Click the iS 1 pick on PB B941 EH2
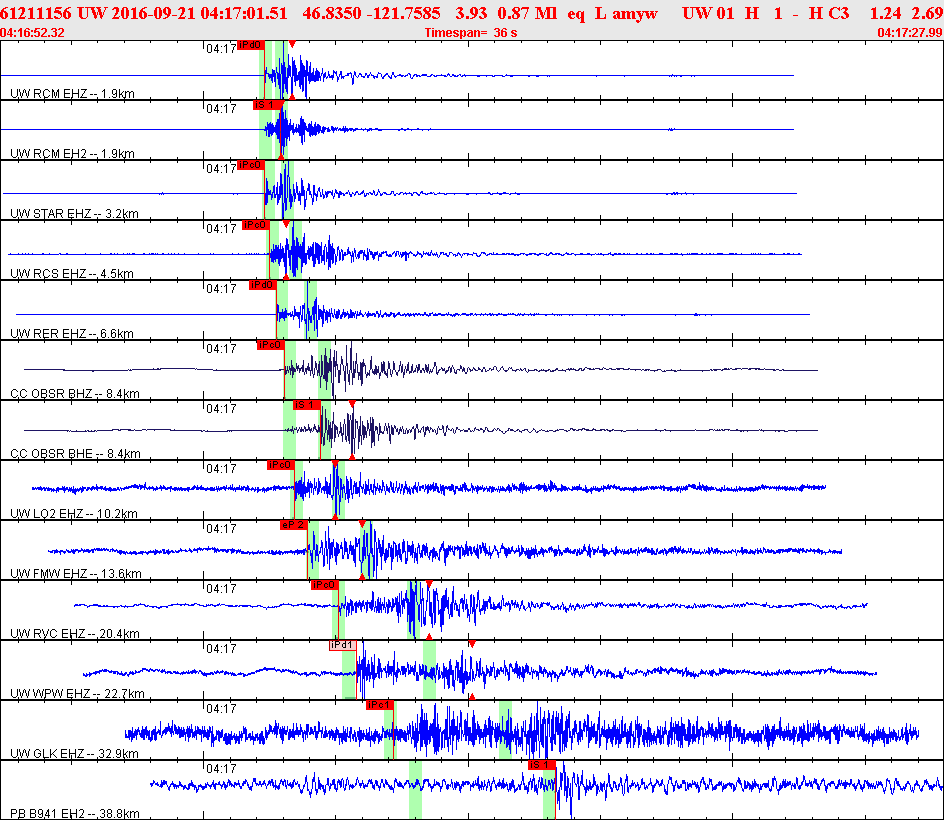The width and height of the screenshot is (944, 820). coord(541,765)
